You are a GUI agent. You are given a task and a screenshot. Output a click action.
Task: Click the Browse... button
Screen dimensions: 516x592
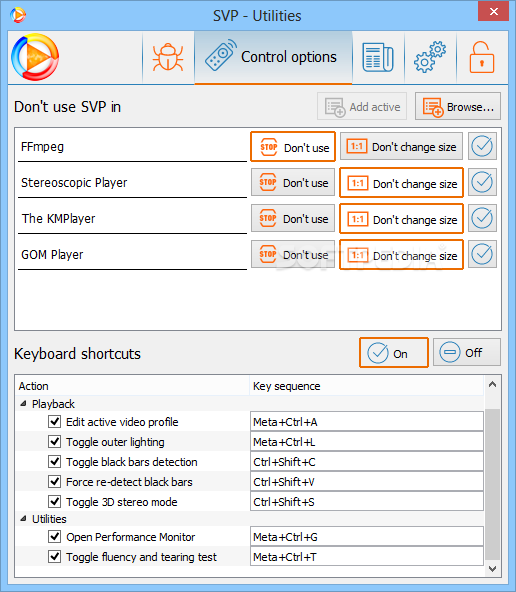click(x=458, y=107)
